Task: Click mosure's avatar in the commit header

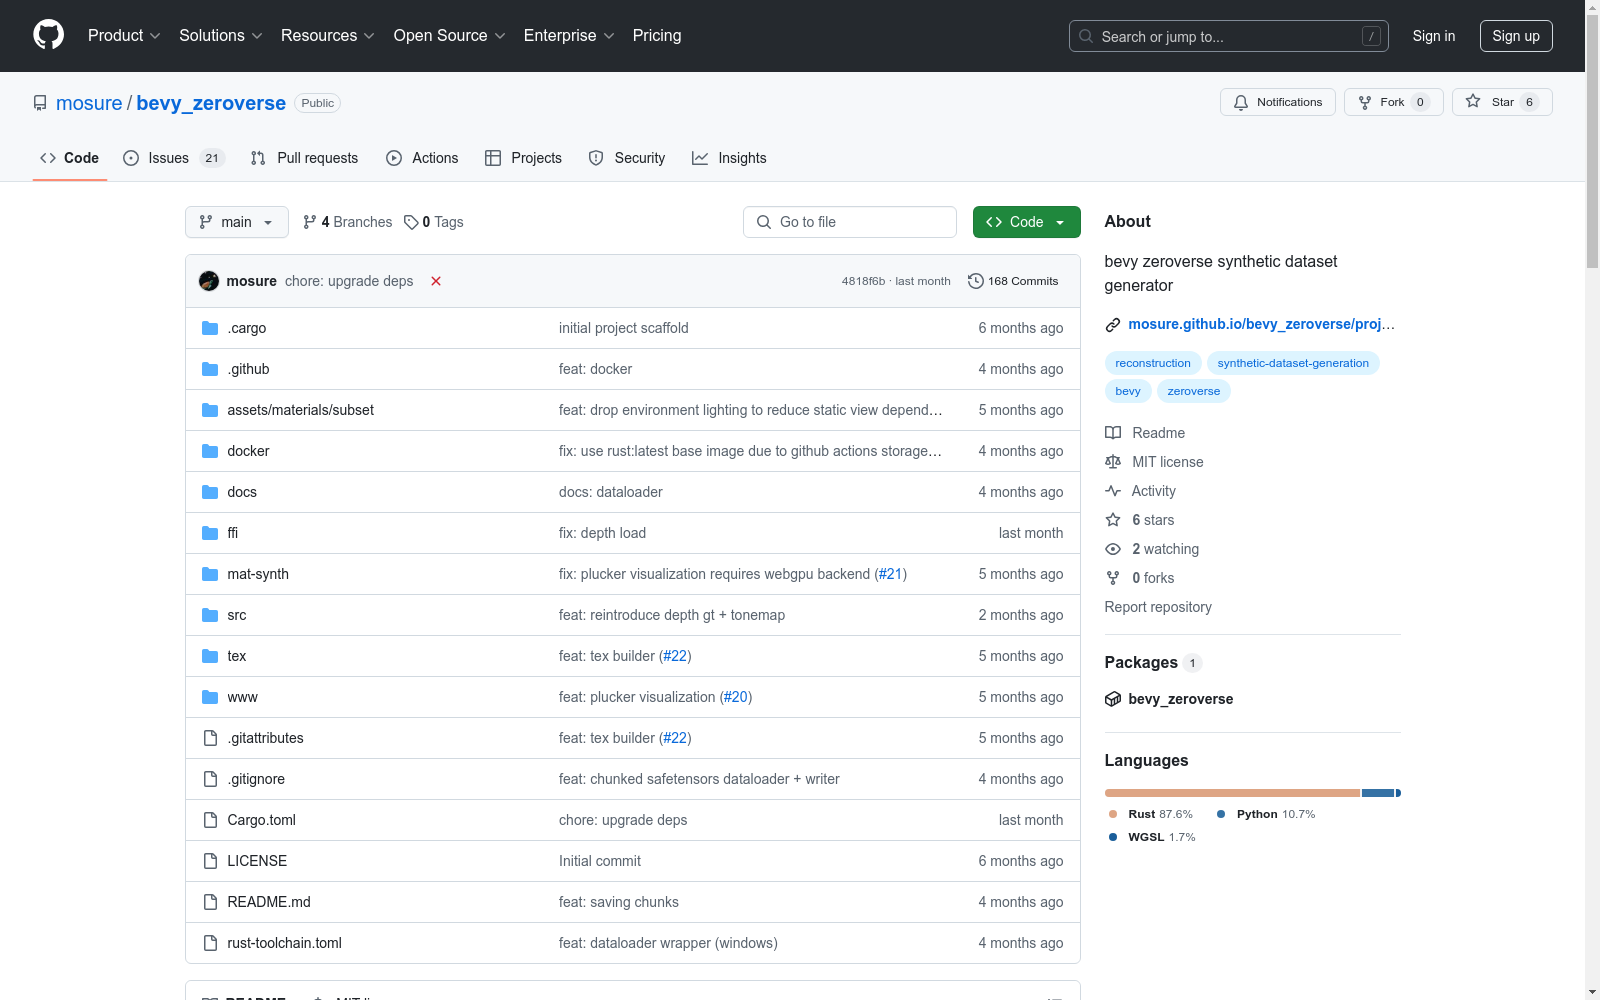Action: coord(209,281)
